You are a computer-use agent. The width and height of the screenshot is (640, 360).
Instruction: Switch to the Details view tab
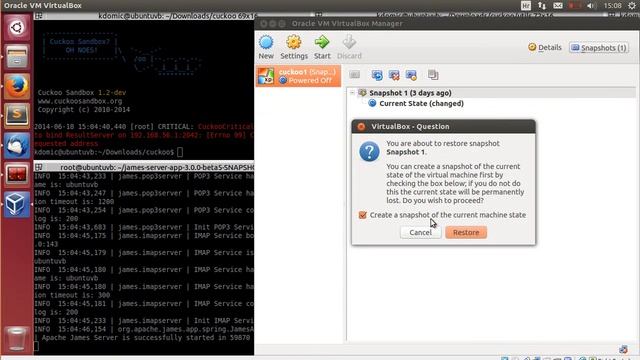(544, 47)
